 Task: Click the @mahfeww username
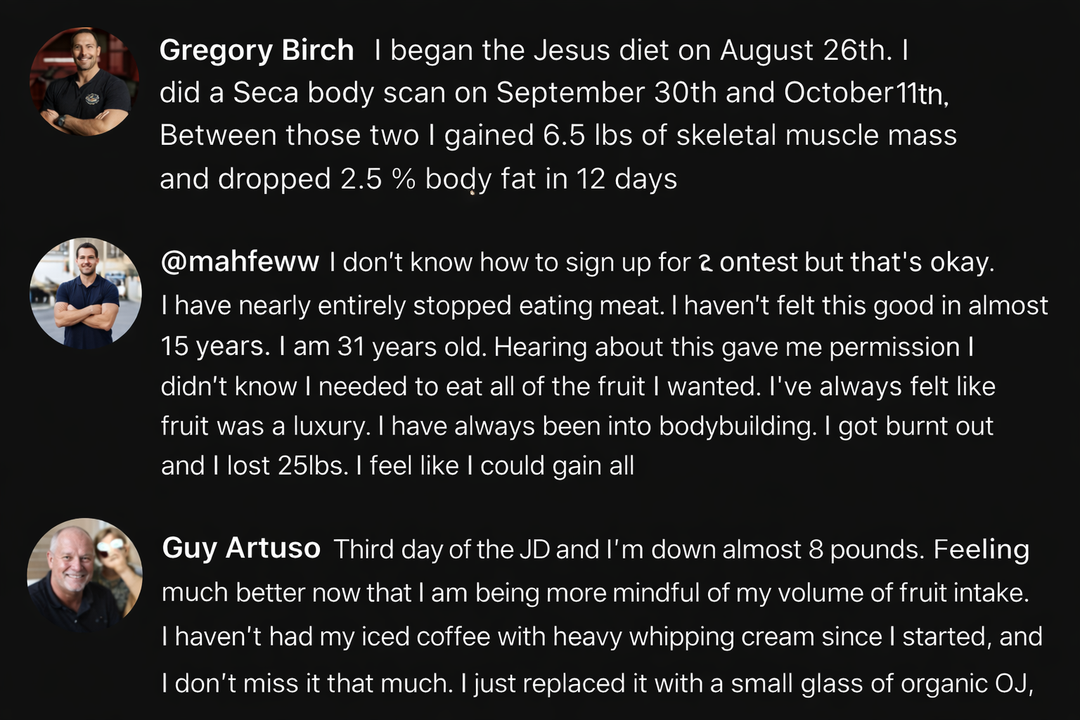point(240,263)
